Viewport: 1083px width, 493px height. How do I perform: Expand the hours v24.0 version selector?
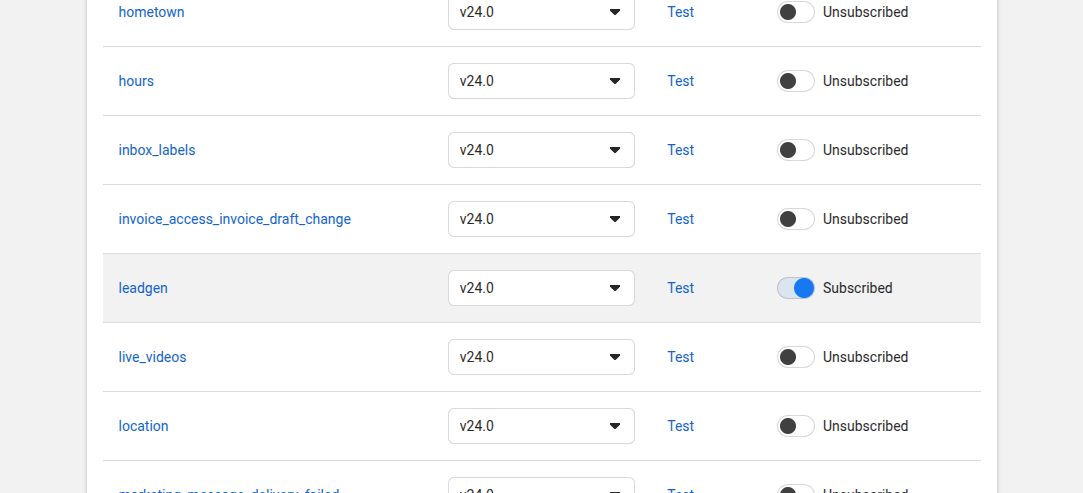[541, 81]
